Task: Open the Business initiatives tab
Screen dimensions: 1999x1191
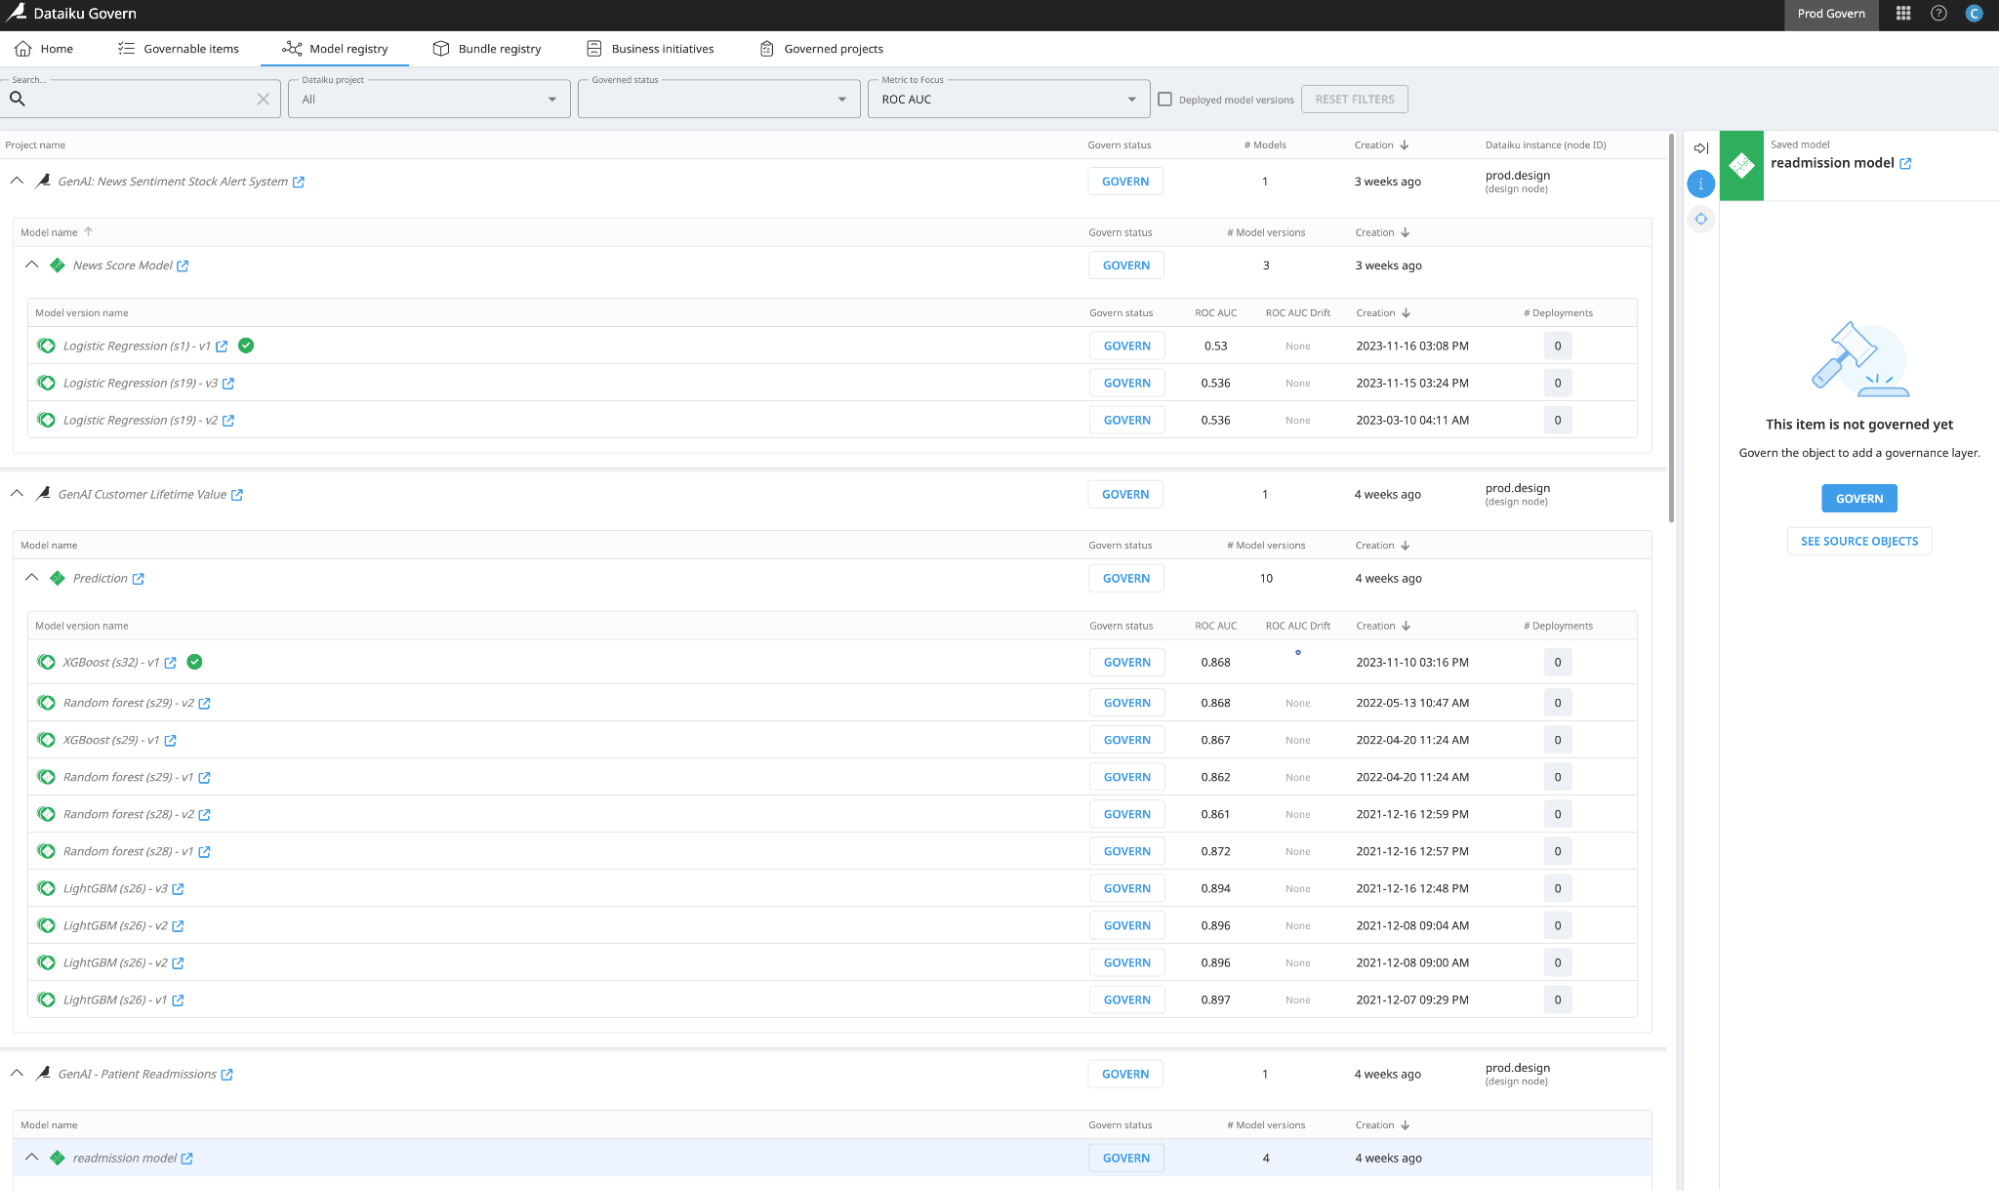Action: point(661,48)
